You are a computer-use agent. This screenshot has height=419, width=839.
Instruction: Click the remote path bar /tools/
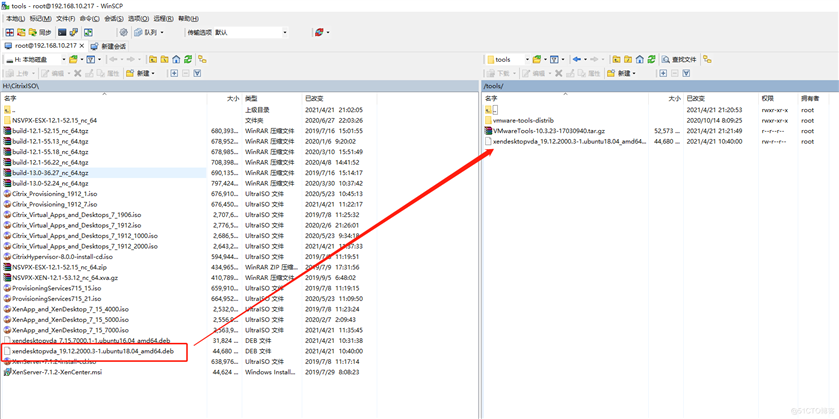[x=660, y=86]
